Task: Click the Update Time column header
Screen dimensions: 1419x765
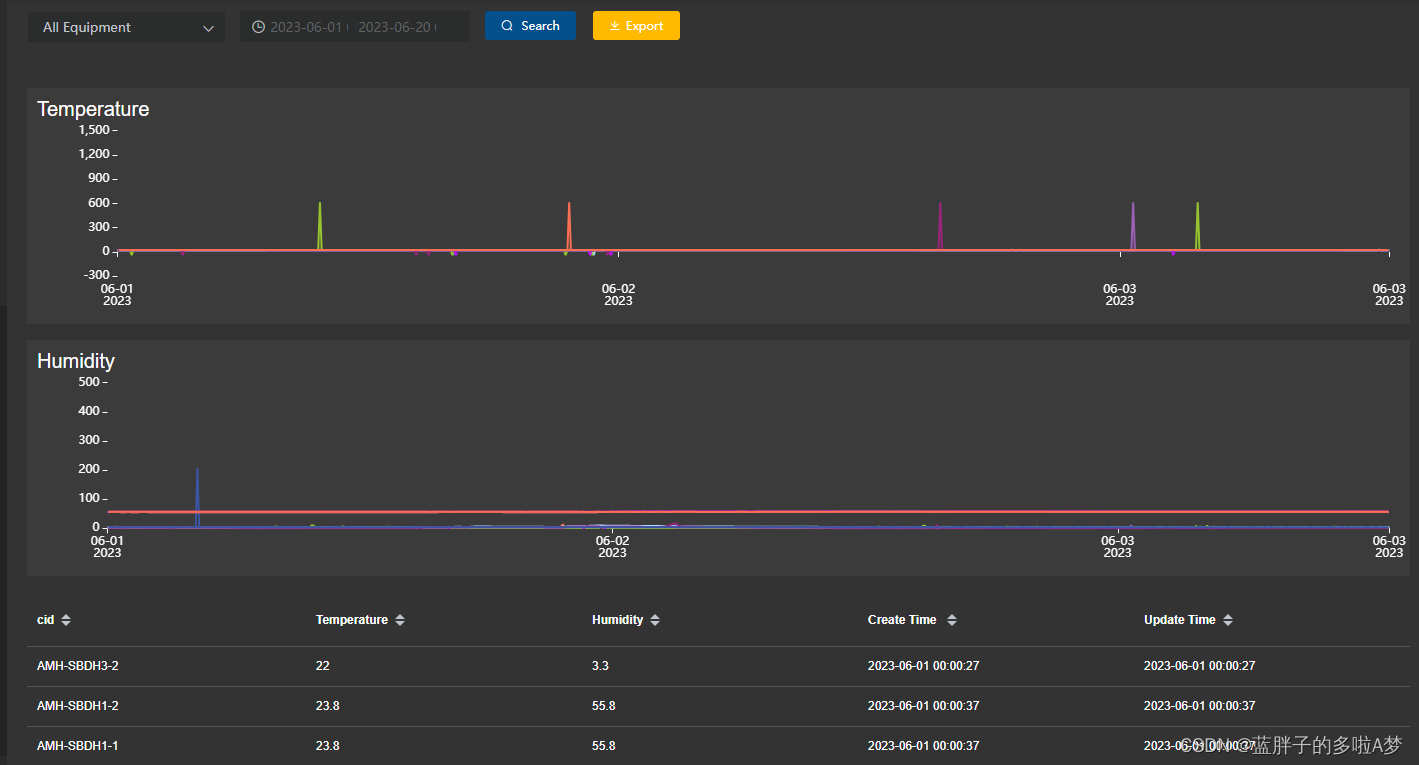Action: point(1180,620)
